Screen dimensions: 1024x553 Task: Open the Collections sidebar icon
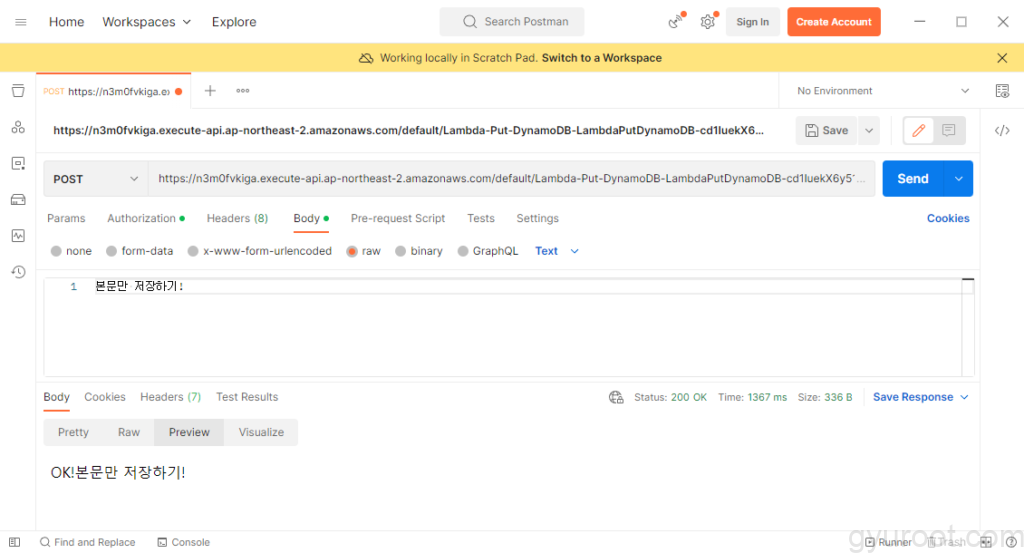pos(18,91)
